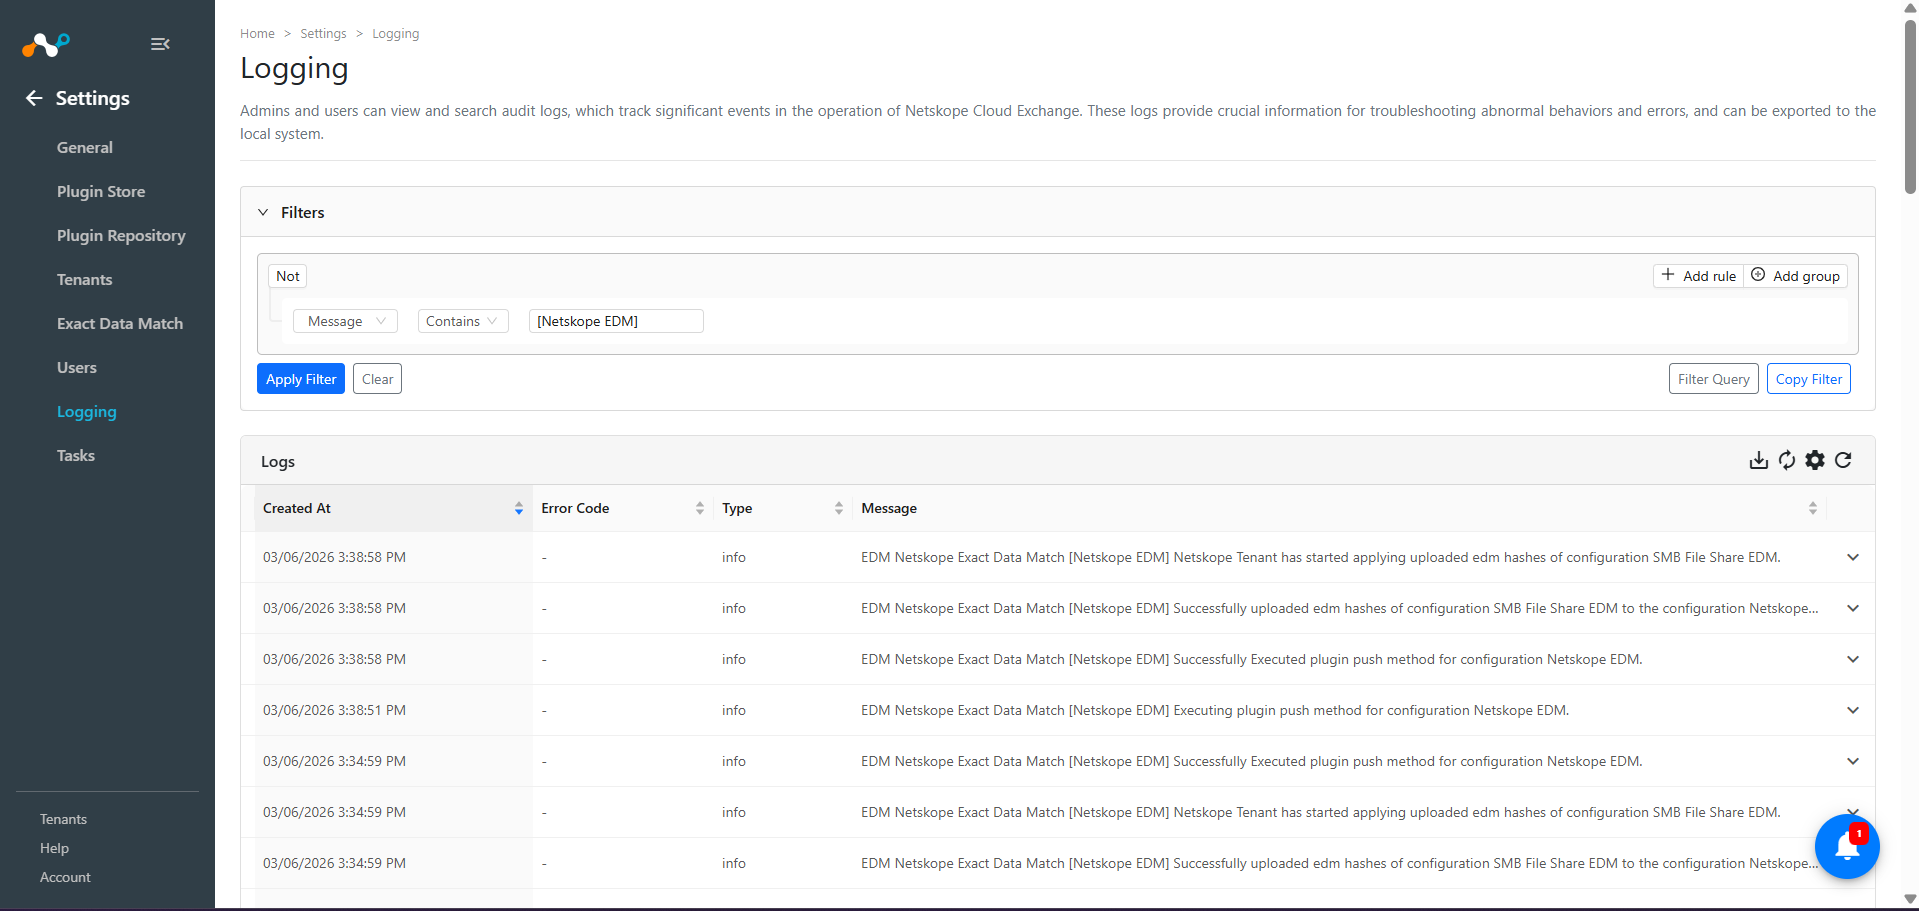The width and height of the screenshot is (1919, 911).
Task: Open General settings in the sidebar
Action: tap(85, 147)
